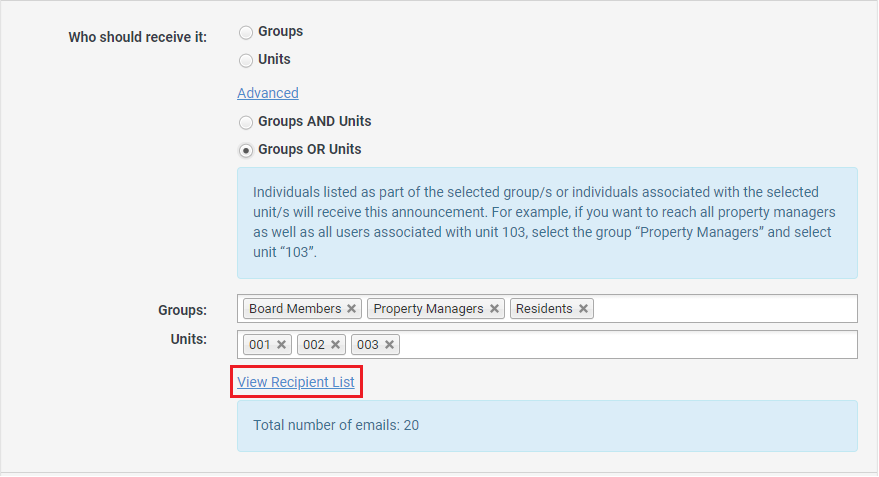Viewport: 879px width, 477px height.
Task: Remove unit 001 from Units
Action: coord(282,344)
